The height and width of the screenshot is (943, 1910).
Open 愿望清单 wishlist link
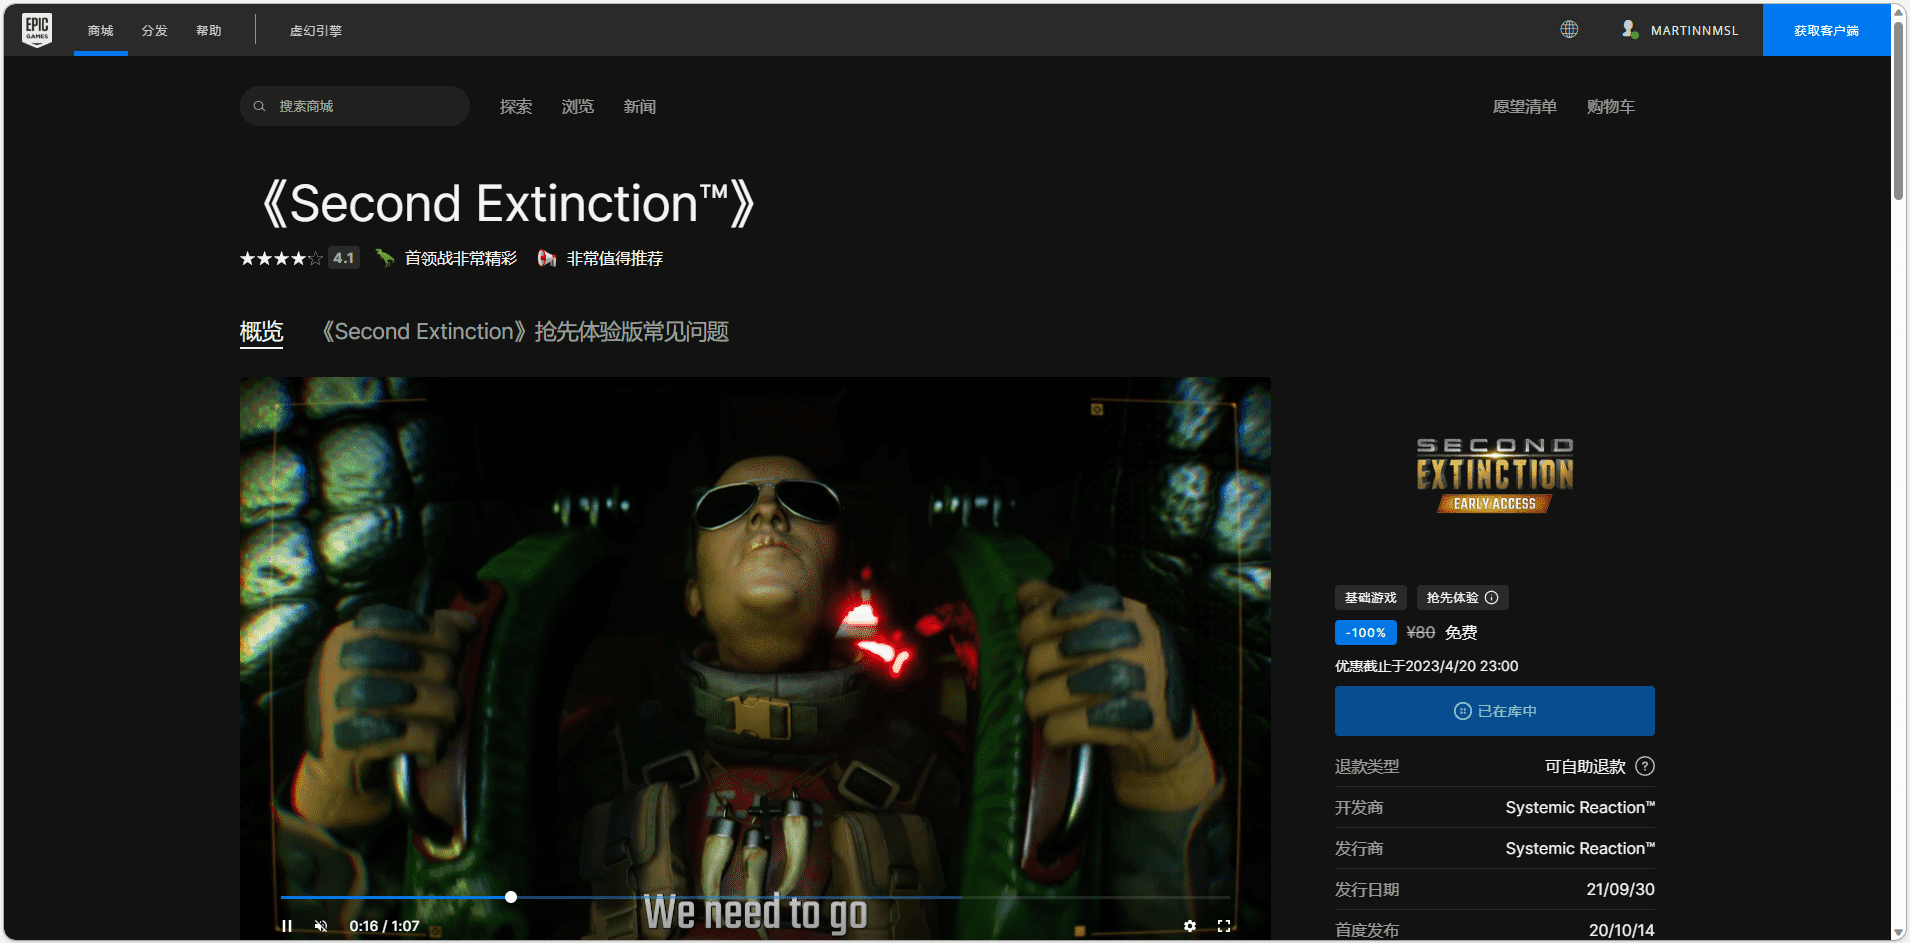(1525, 106)
